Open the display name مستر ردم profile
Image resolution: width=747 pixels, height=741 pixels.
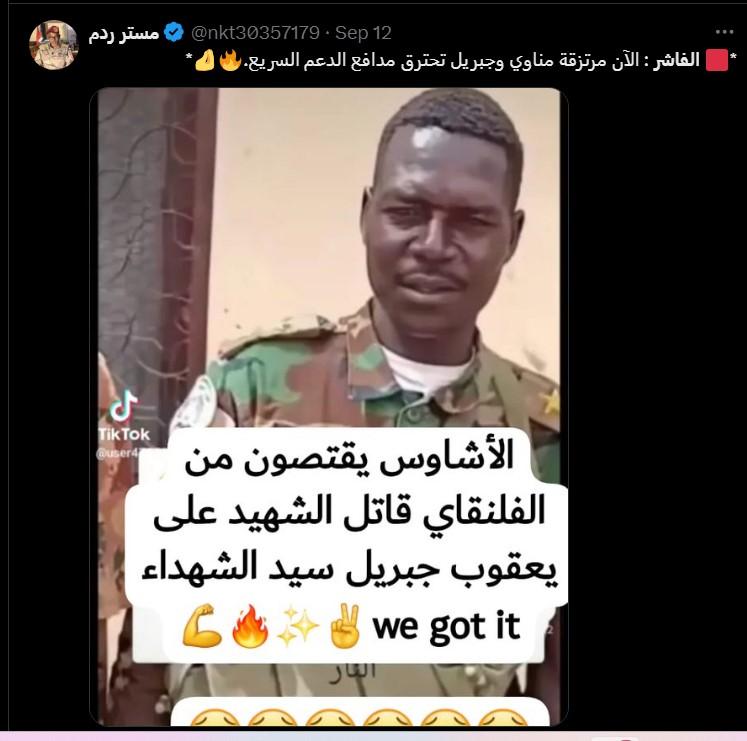pyautogui.click(x=124, y=33)
